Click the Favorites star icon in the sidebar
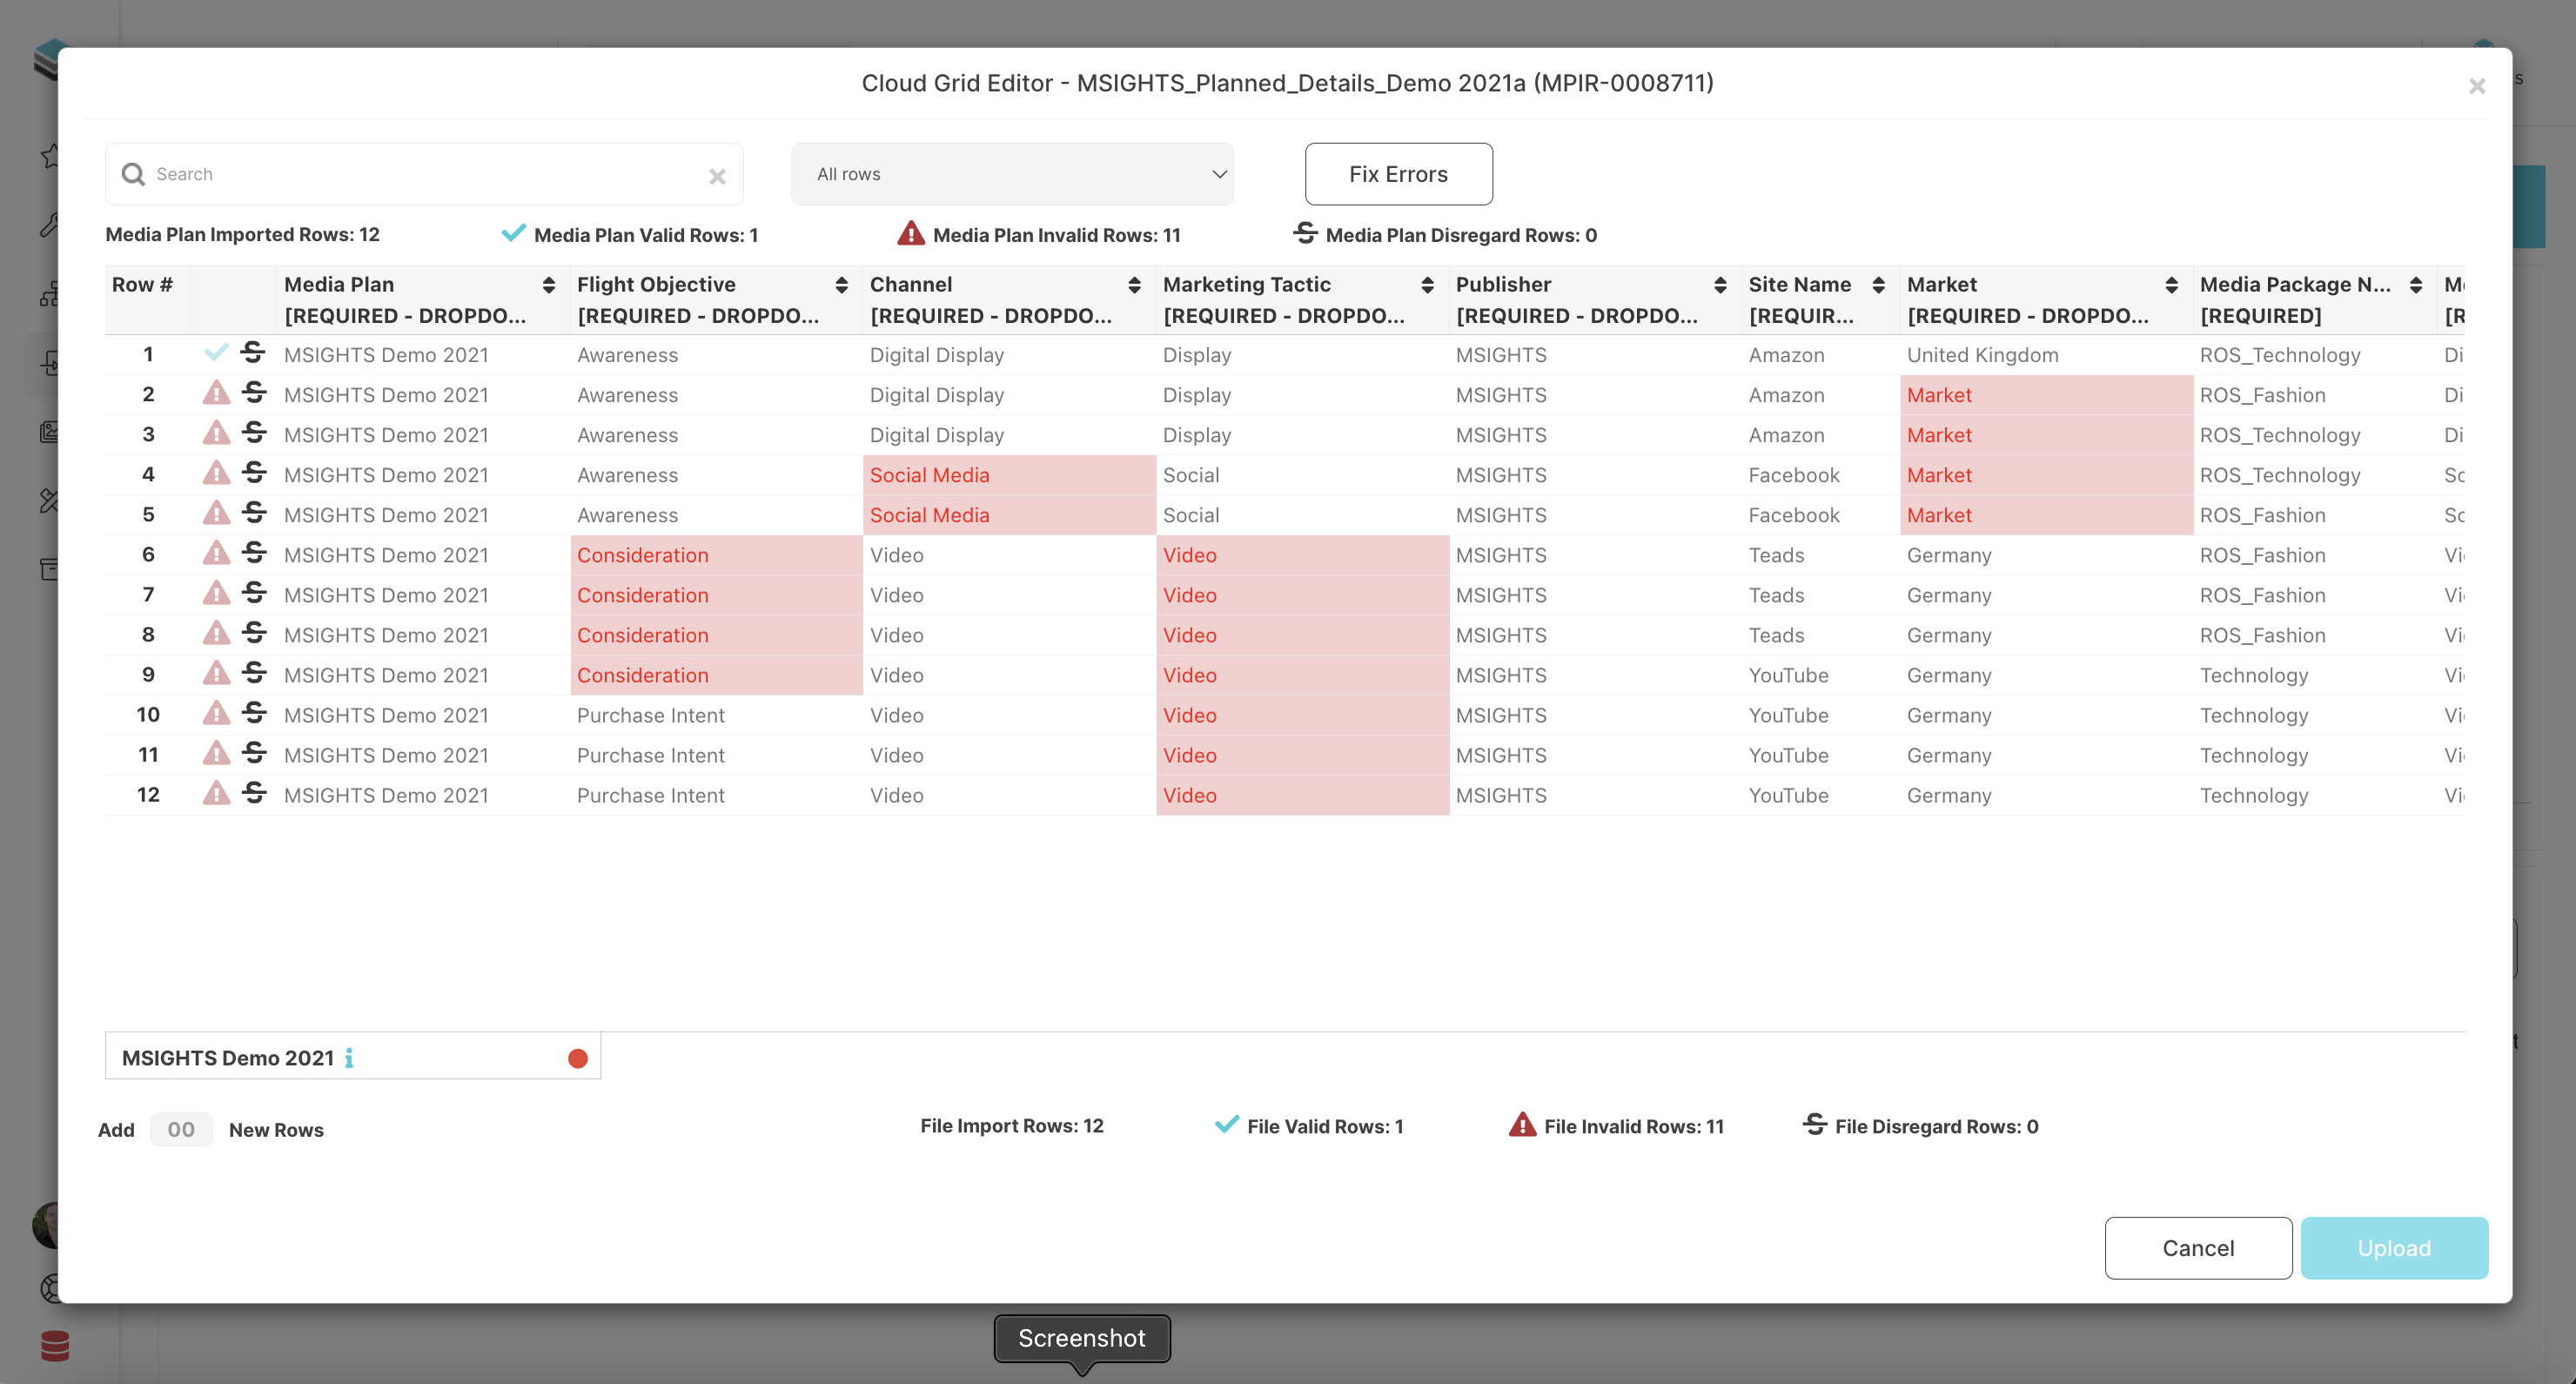This screenshot has width=2576, height=1384. tap(52, 155)
